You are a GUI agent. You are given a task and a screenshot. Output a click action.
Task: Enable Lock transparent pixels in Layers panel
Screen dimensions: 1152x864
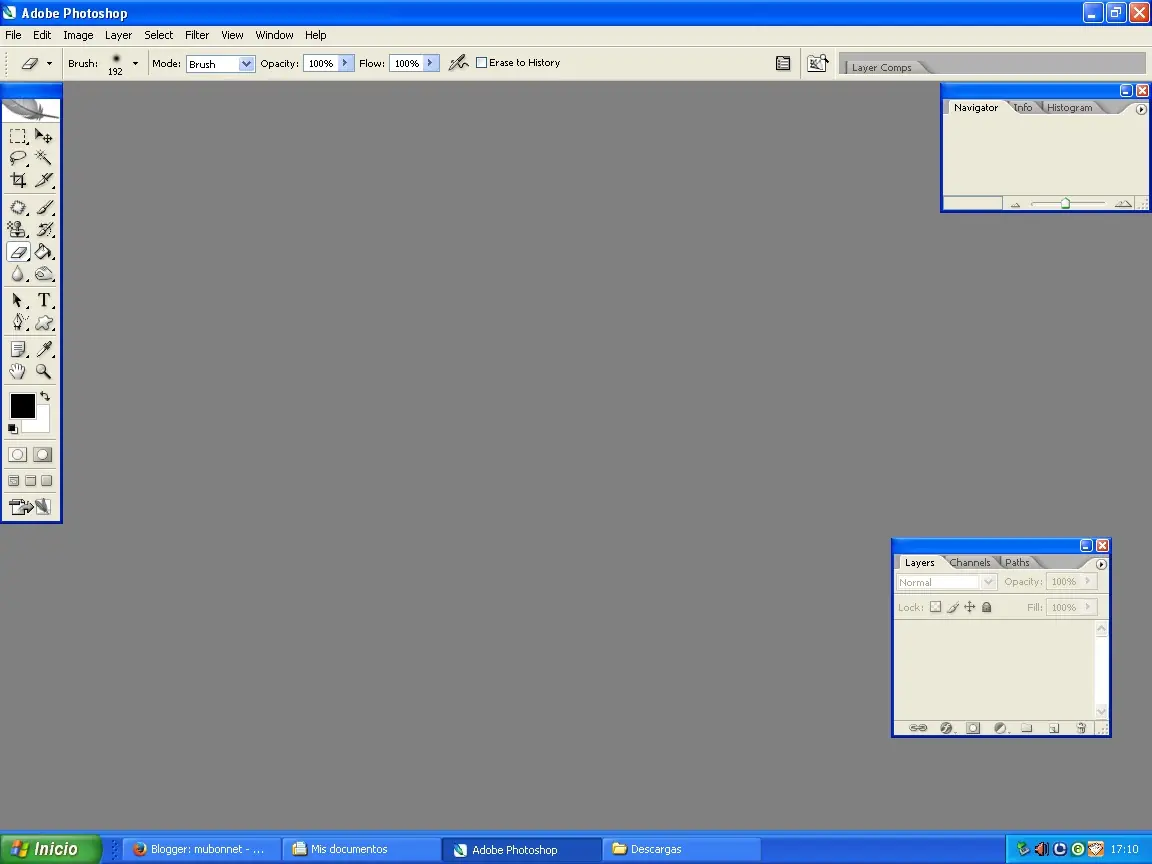coord(935,607)
